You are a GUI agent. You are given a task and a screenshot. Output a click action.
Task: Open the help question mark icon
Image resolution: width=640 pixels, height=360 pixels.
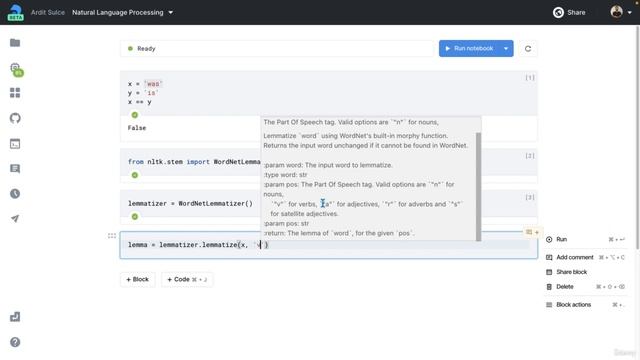(15, 342)
